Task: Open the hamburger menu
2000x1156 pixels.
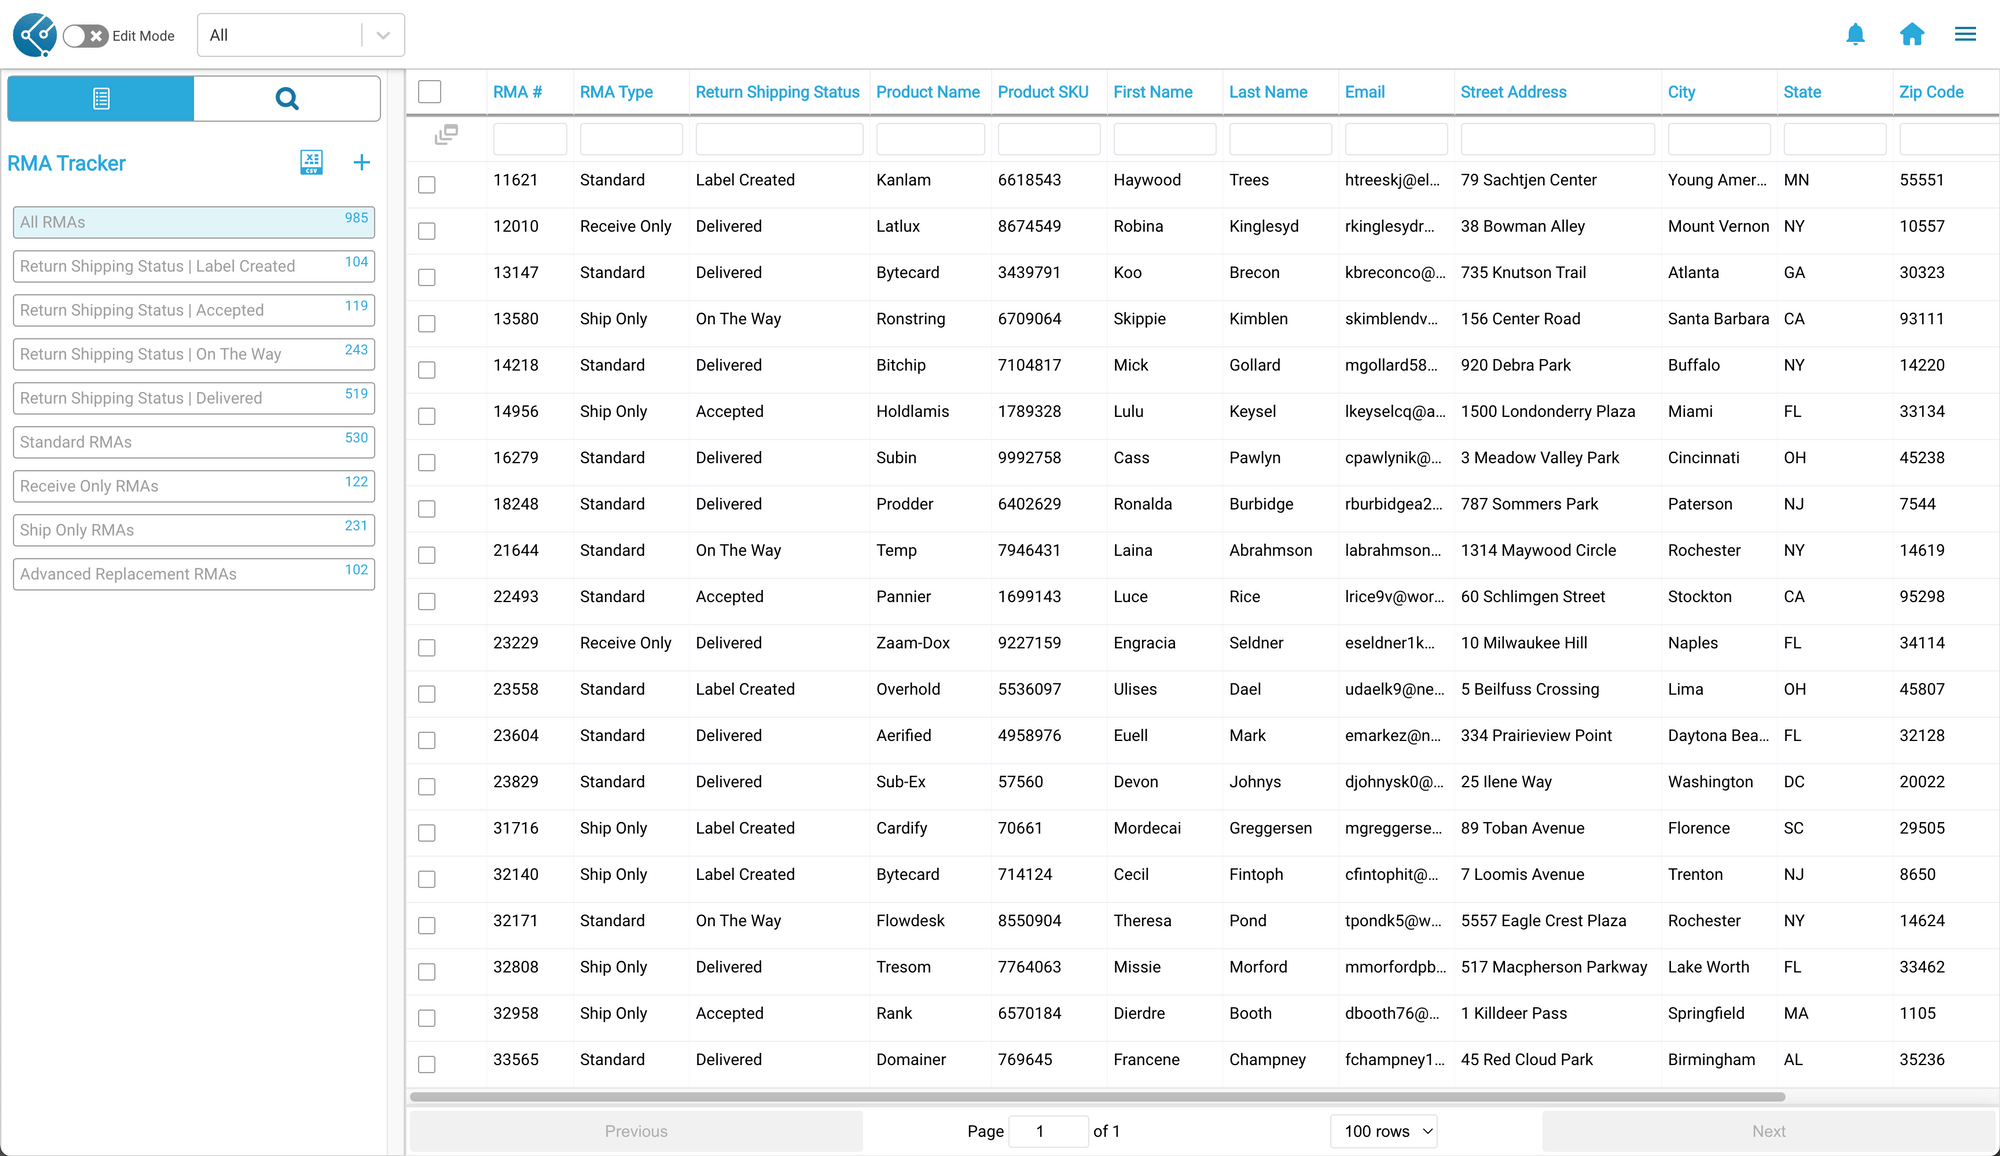Action: 1965,35
